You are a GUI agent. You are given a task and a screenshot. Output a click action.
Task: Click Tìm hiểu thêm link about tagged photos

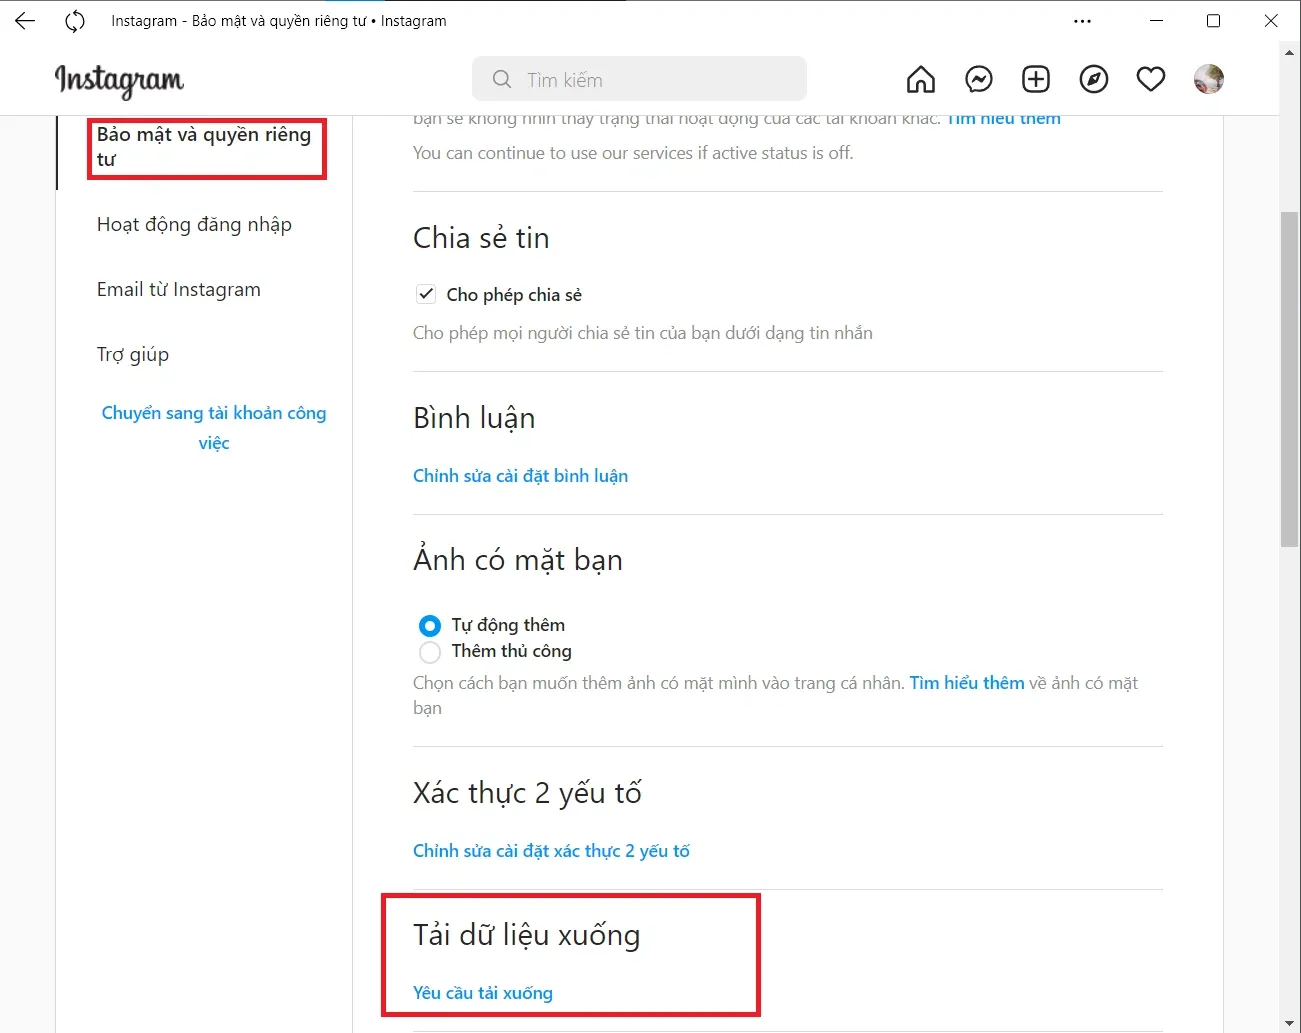pos(967,683)
